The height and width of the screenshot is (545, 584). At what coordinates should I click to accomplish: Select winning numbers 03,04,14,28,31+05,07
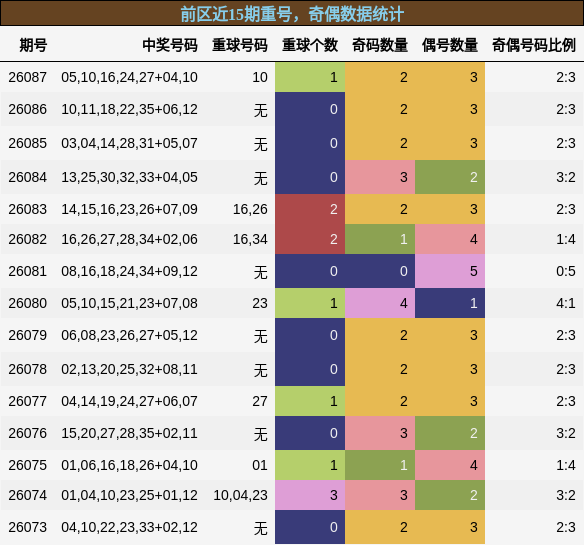(129, 143)
